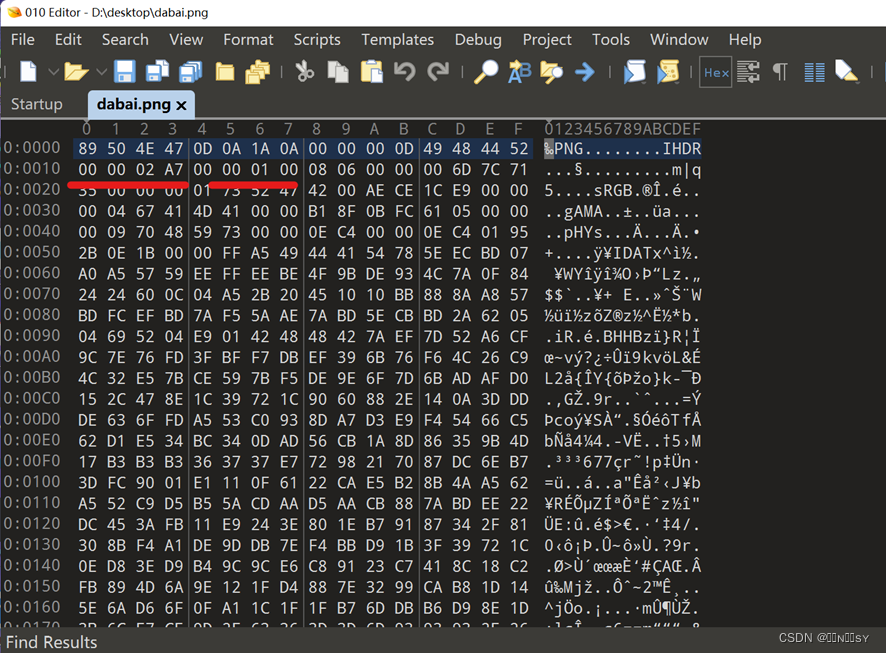
Task: Toggle the column divider display
Action: 813,73
